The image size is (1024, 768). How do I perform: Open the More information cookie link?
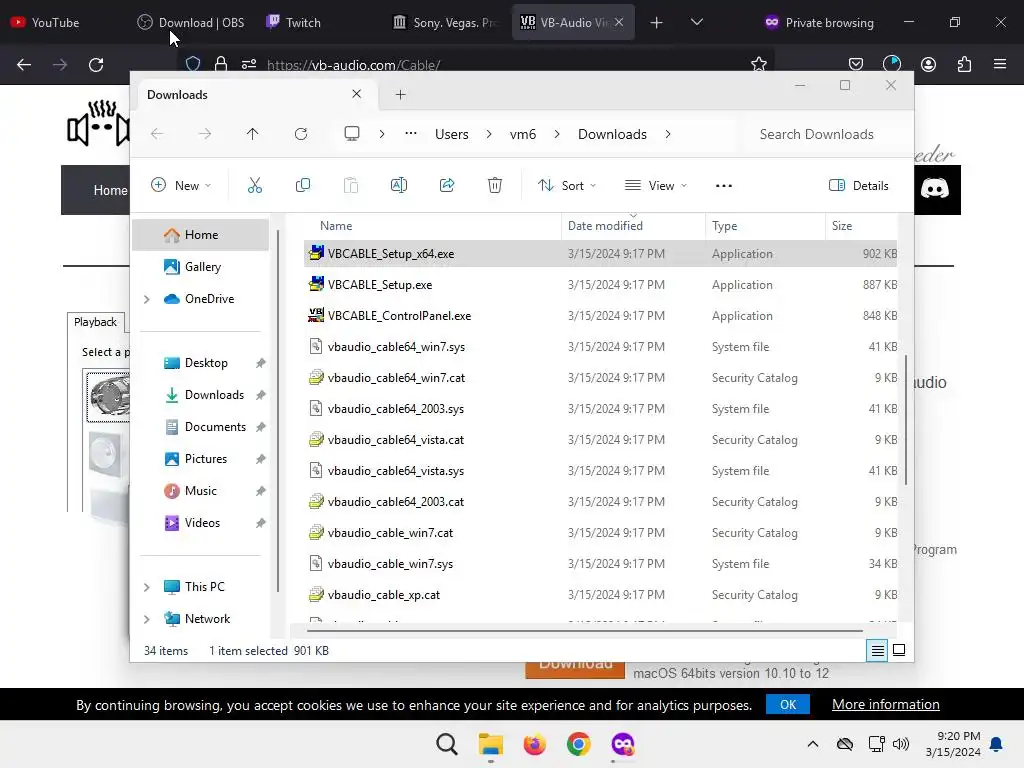pos(886,705)
